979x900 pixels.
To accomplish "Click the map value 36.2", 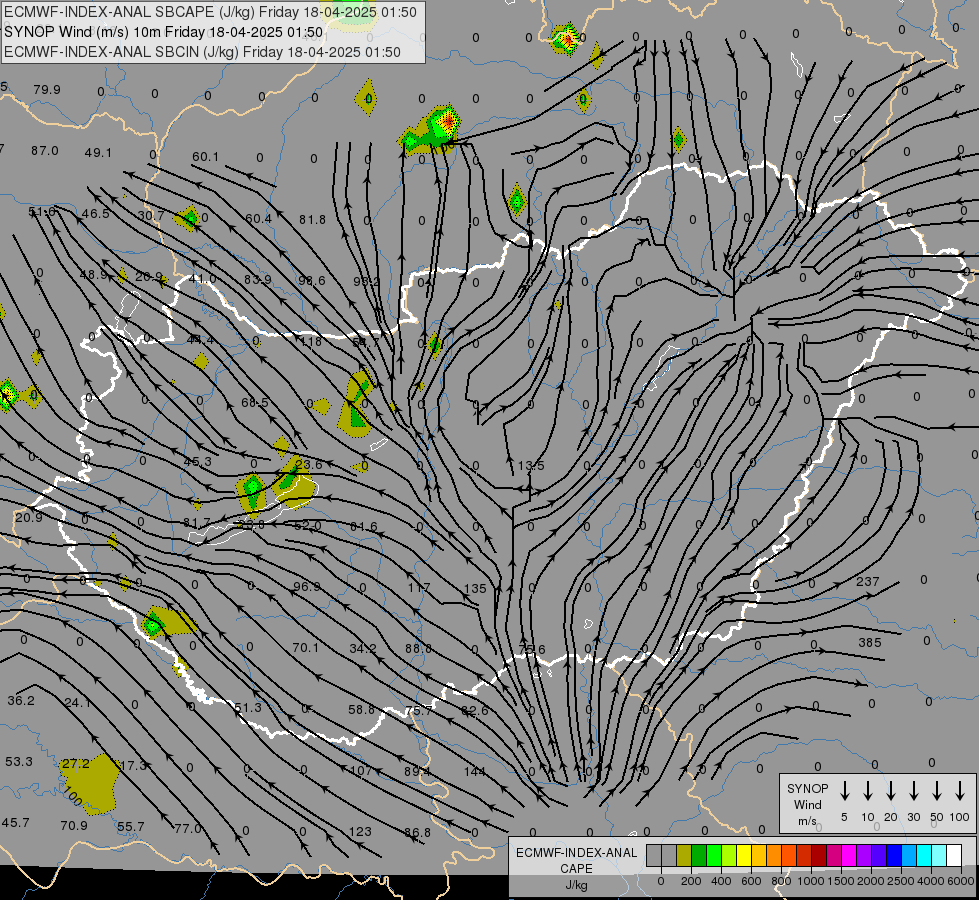I will (x=21, y=701).
